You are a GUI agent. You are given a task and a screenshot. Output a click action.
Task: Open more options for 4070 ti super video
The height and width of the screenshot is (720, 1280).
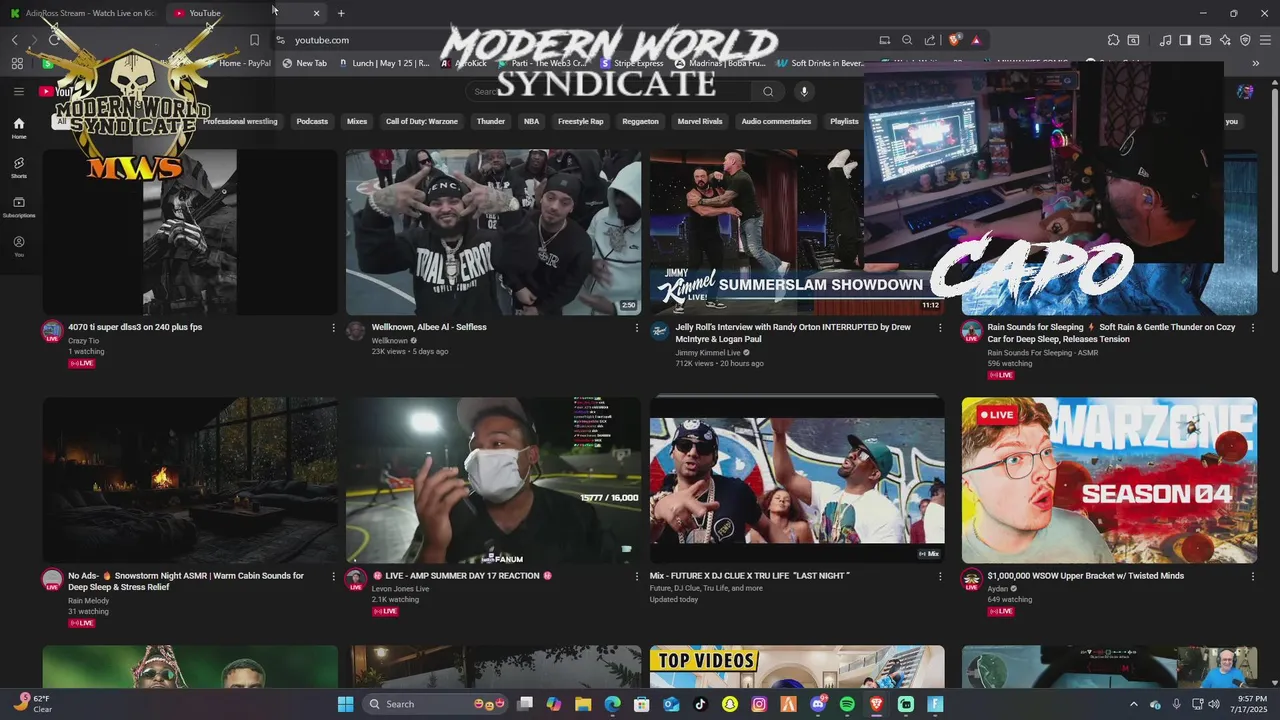pos(333,327)
